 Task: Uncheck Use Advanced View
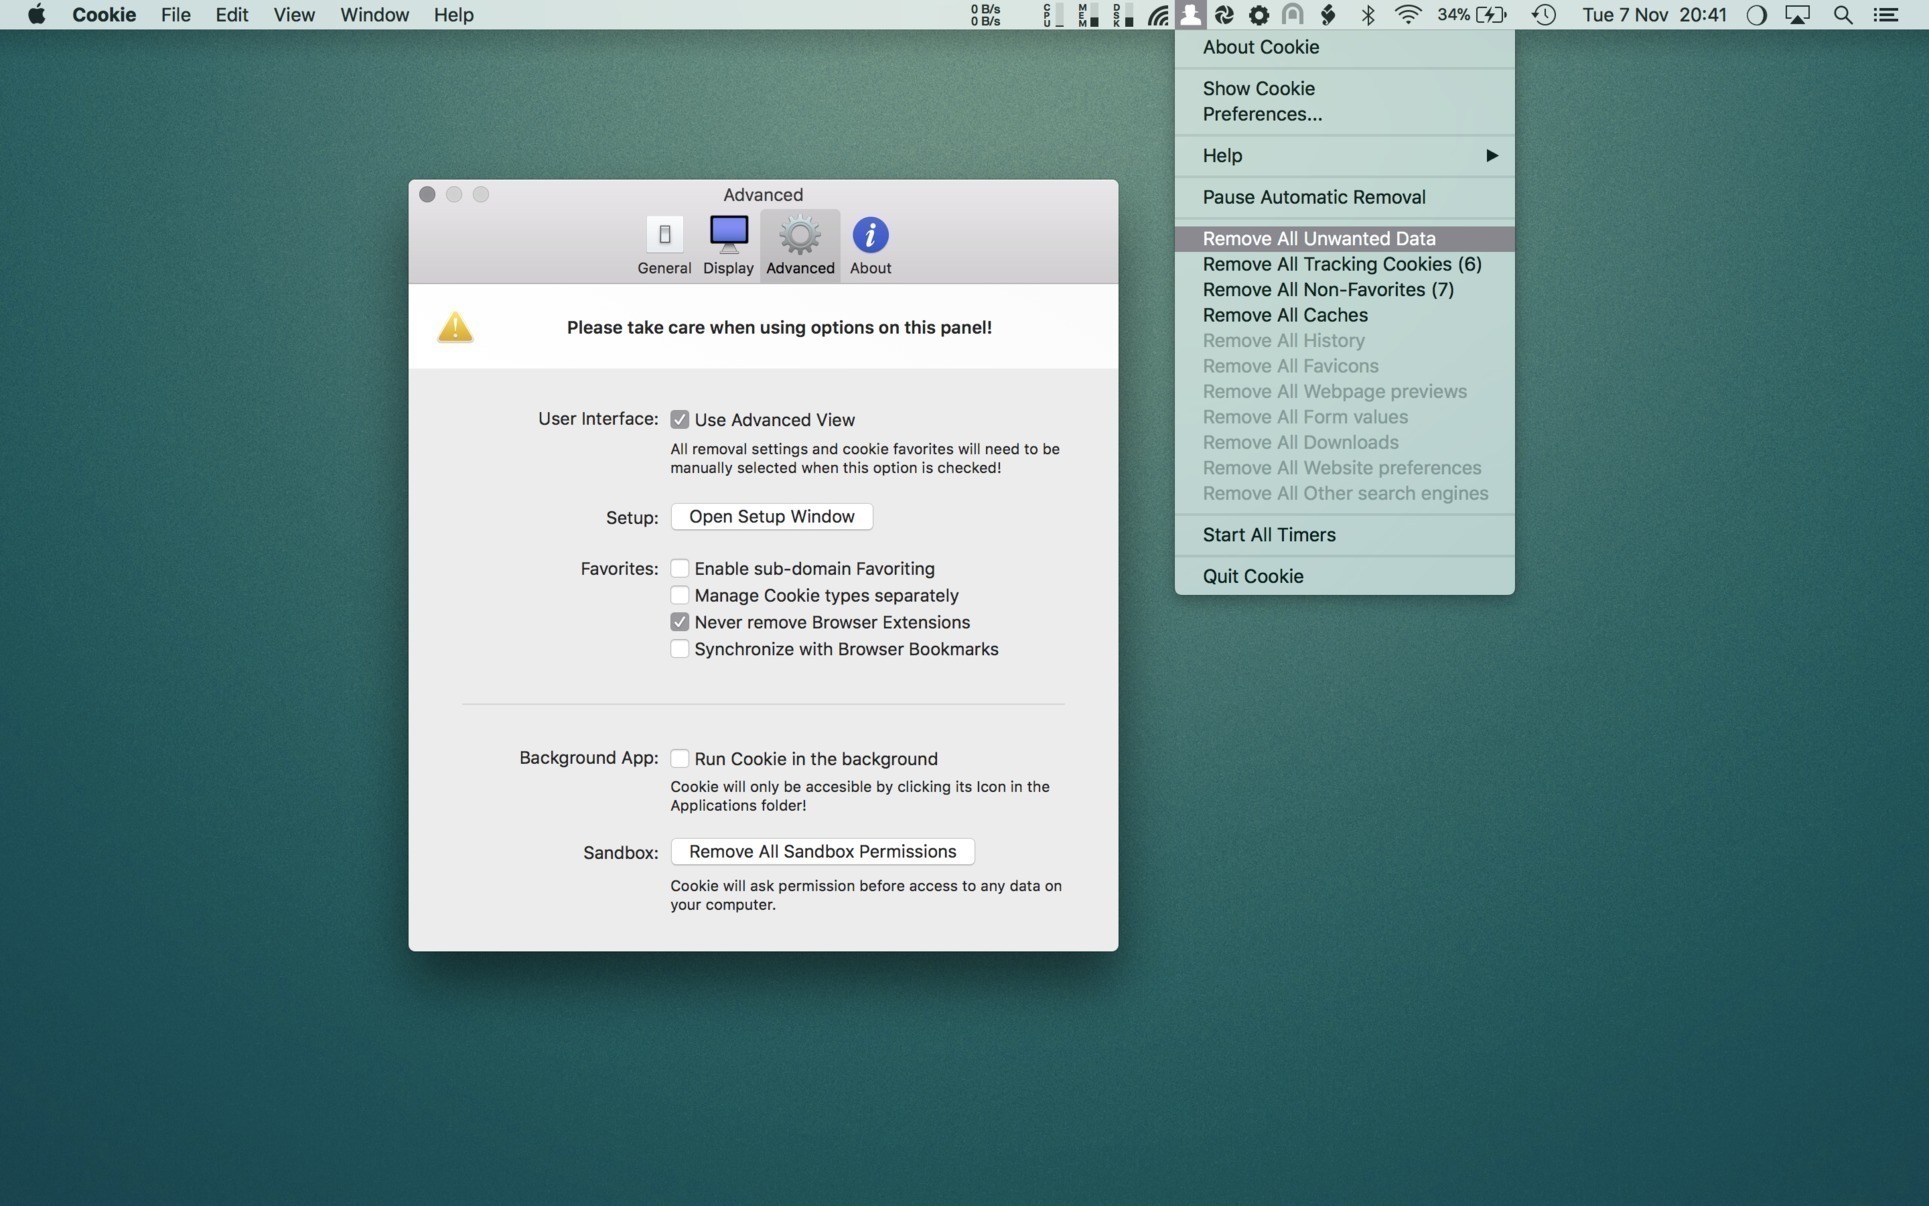[x=680, y=420]
